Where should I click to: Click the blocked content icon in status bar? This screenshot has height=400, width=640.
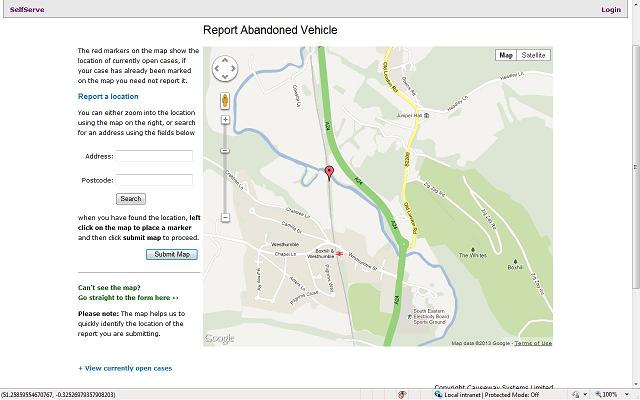[x=402, y=394]
